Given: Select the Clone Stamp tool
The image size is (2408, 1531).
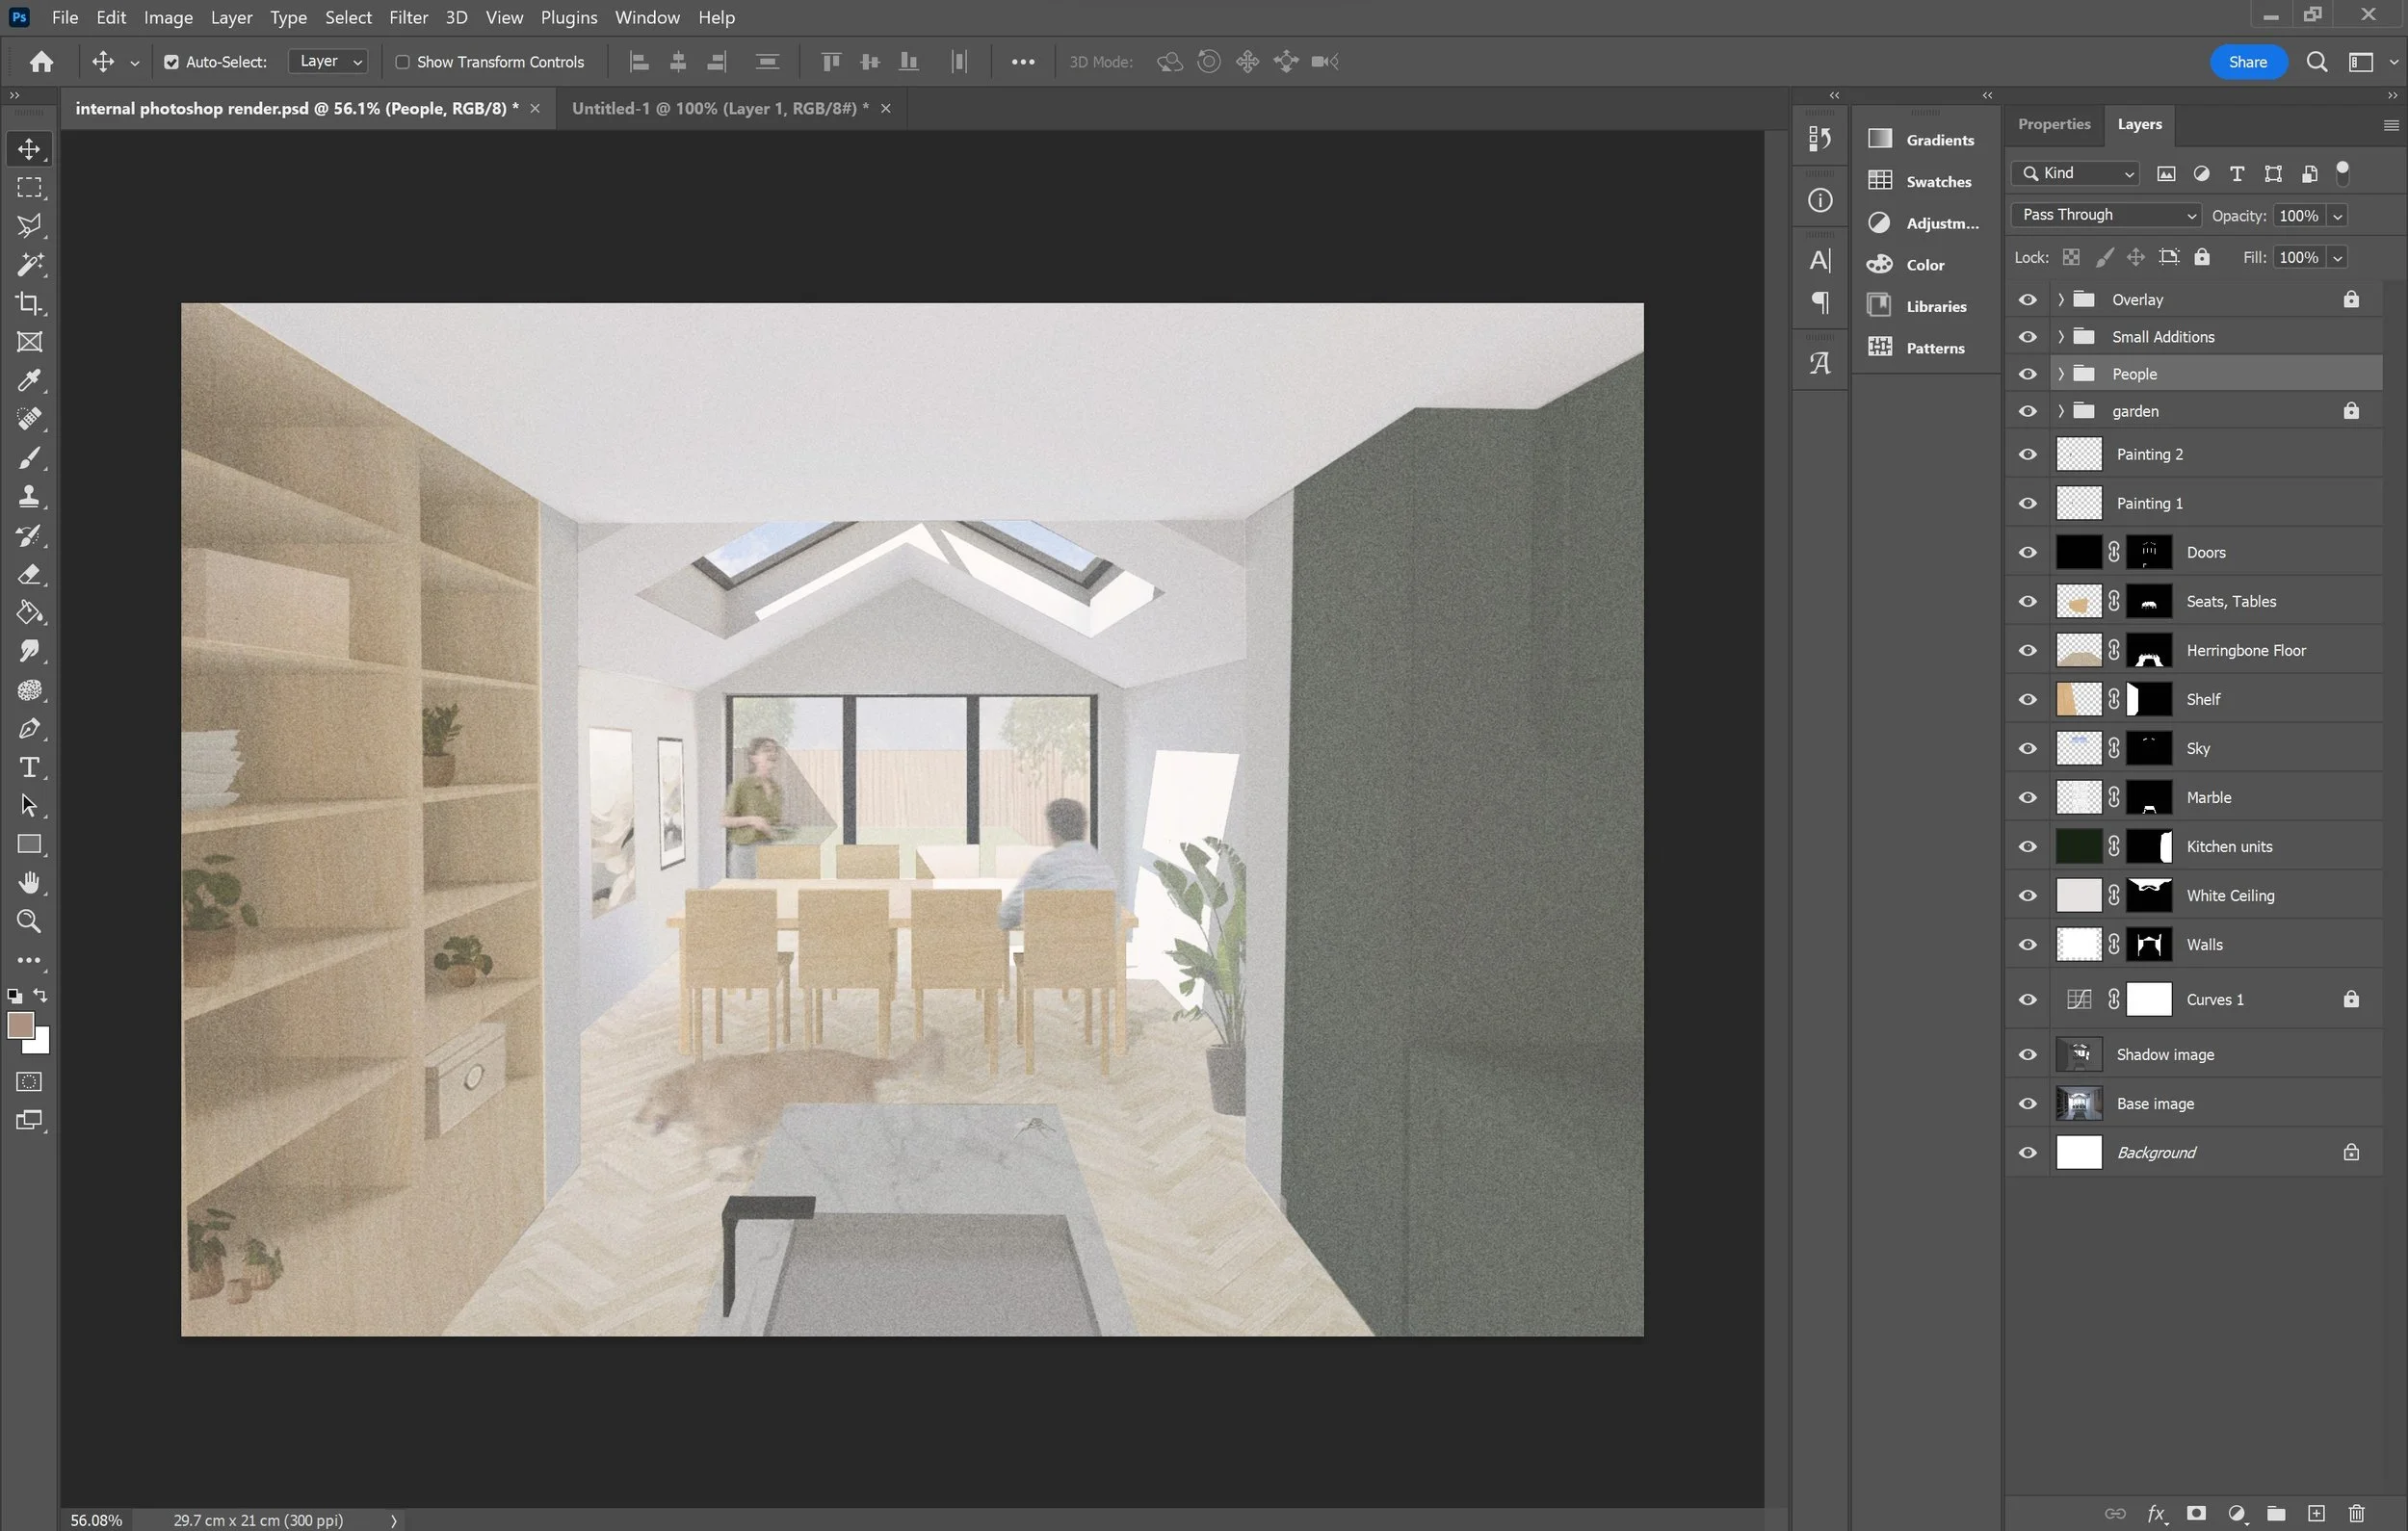Looking at the screenshot, I should 29,496.
